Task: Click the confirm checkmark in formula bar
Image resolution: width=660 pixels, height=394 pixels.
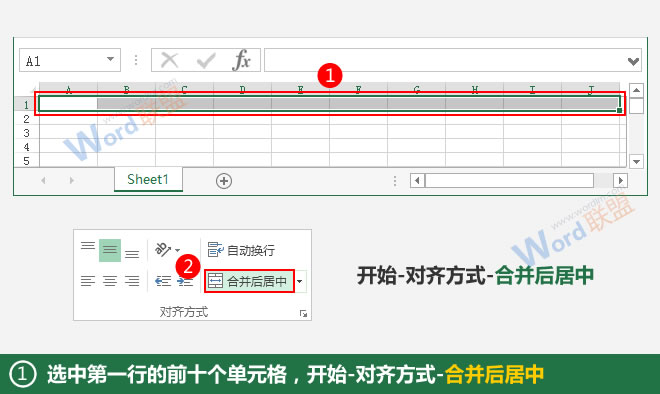Action: click(x=206, y=60)
